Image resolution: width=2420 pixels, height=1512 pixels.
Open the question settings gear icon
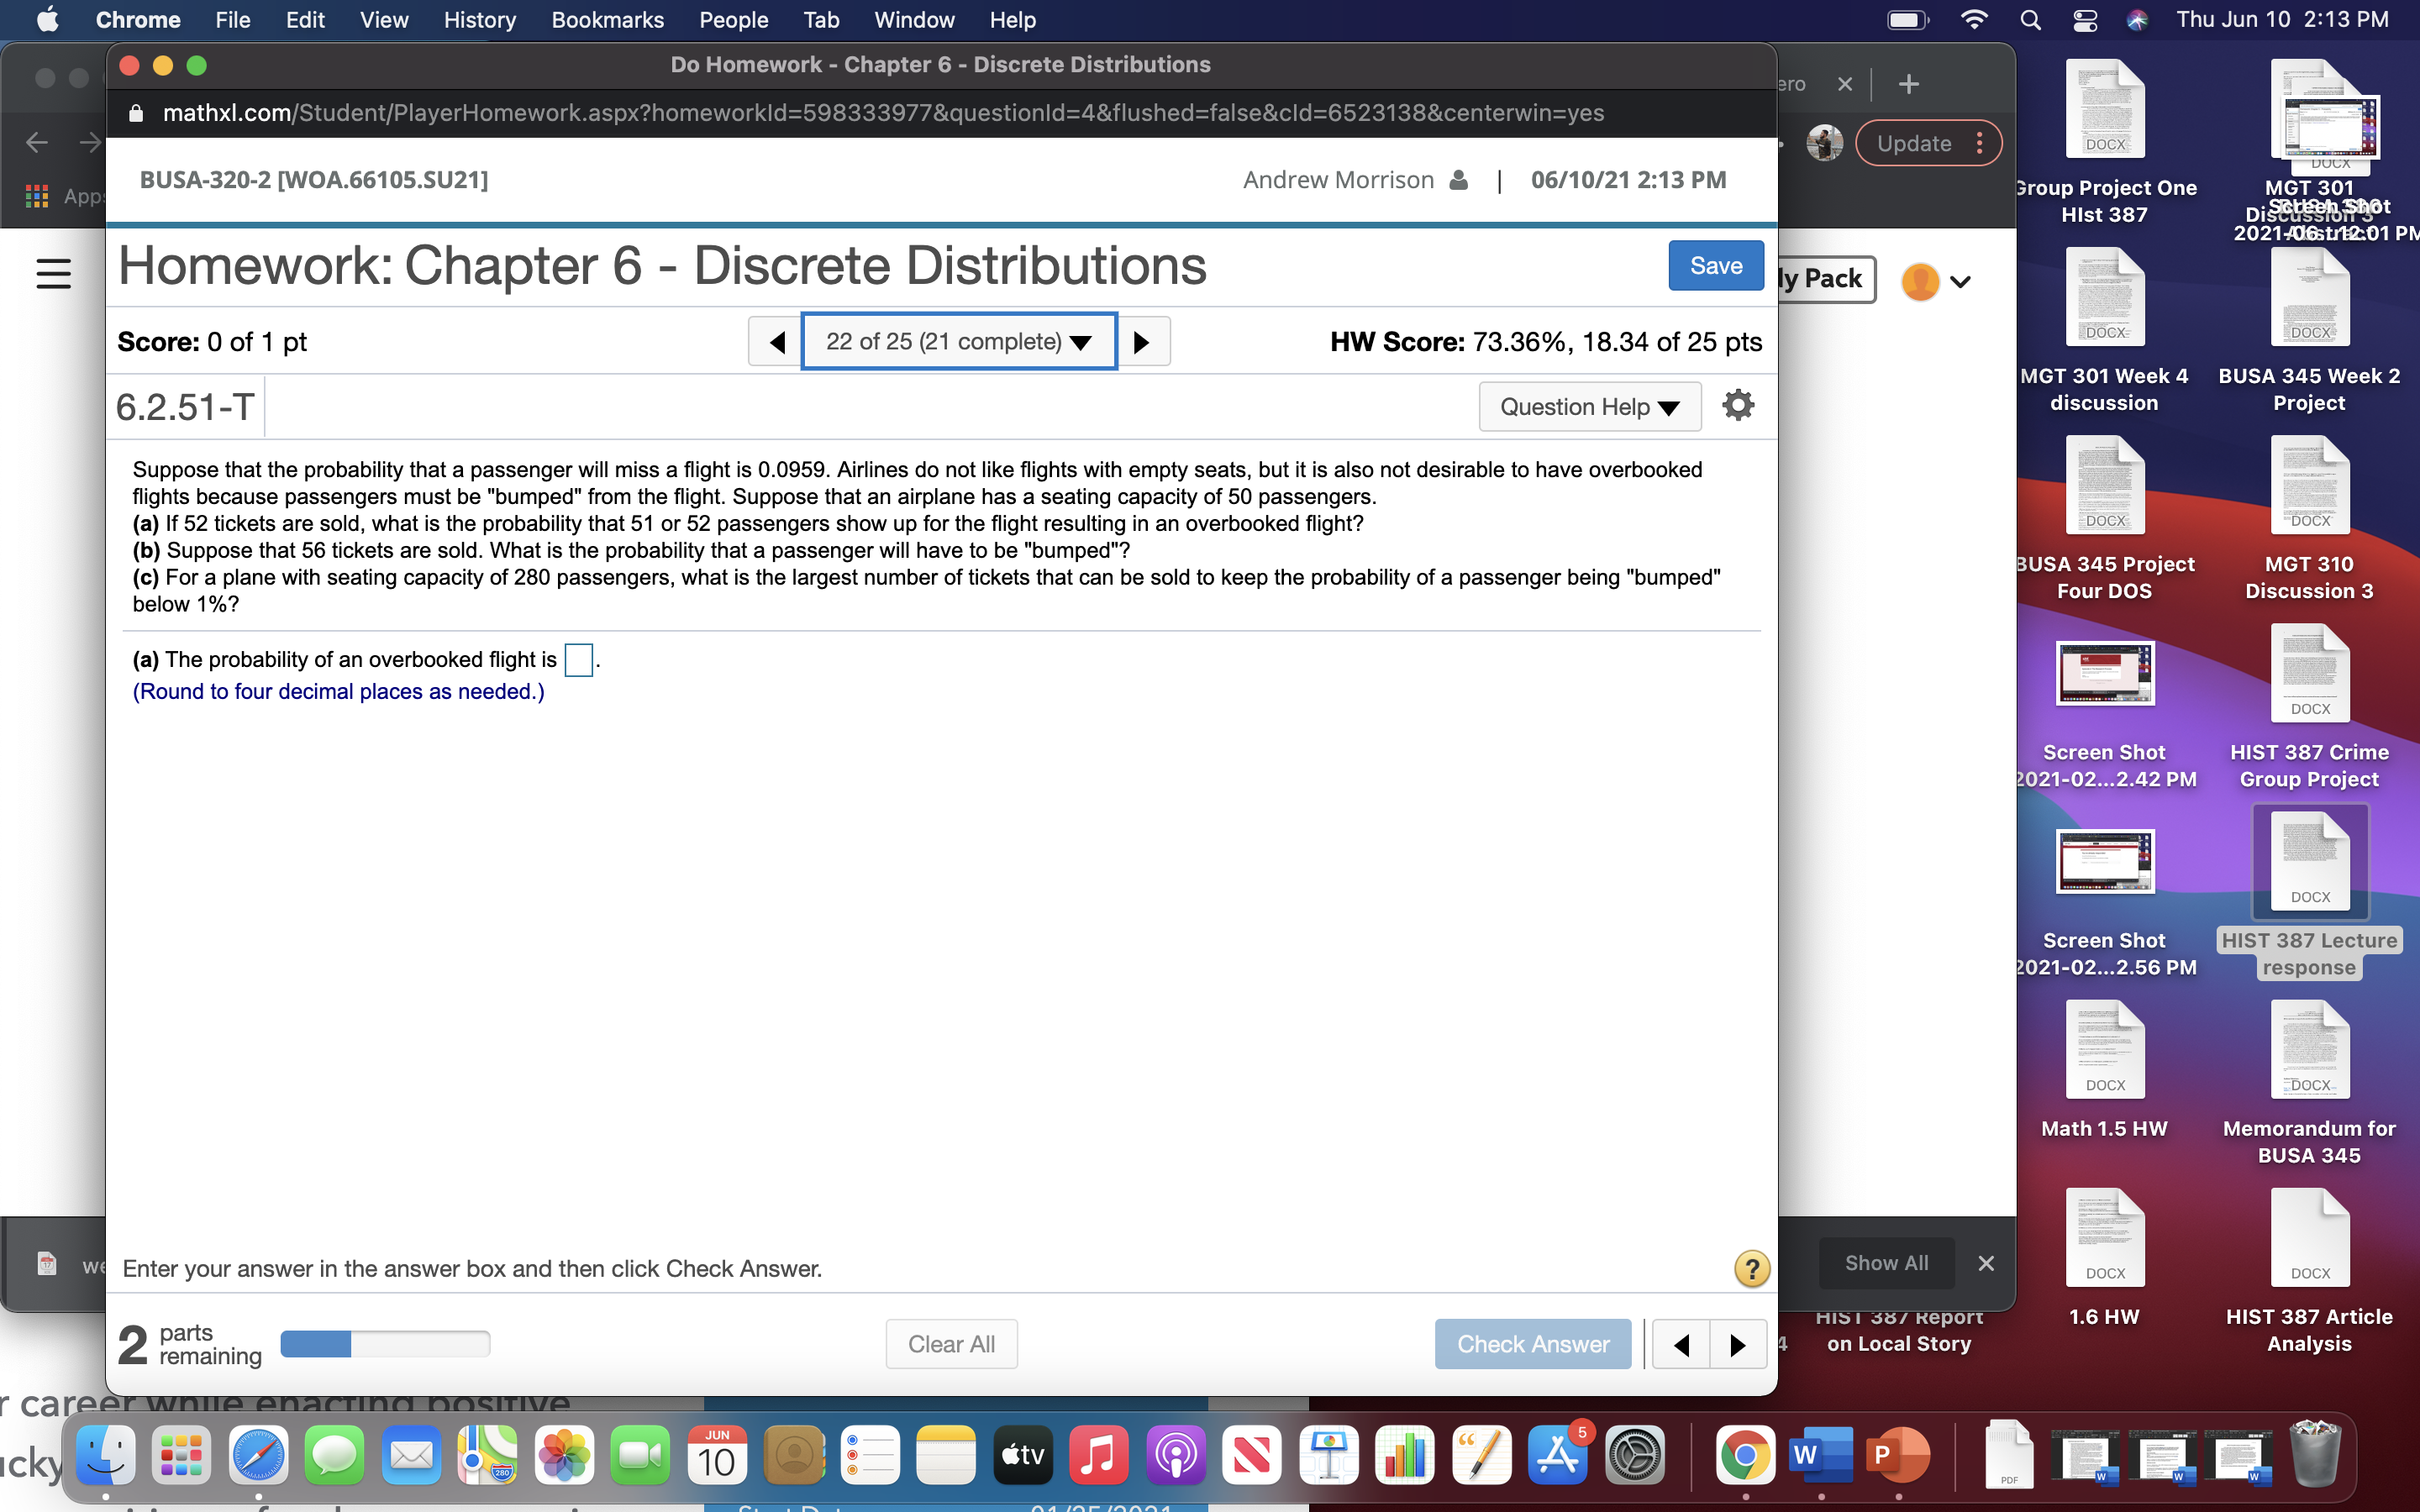pyautogui.click(x=1738, y=405)
